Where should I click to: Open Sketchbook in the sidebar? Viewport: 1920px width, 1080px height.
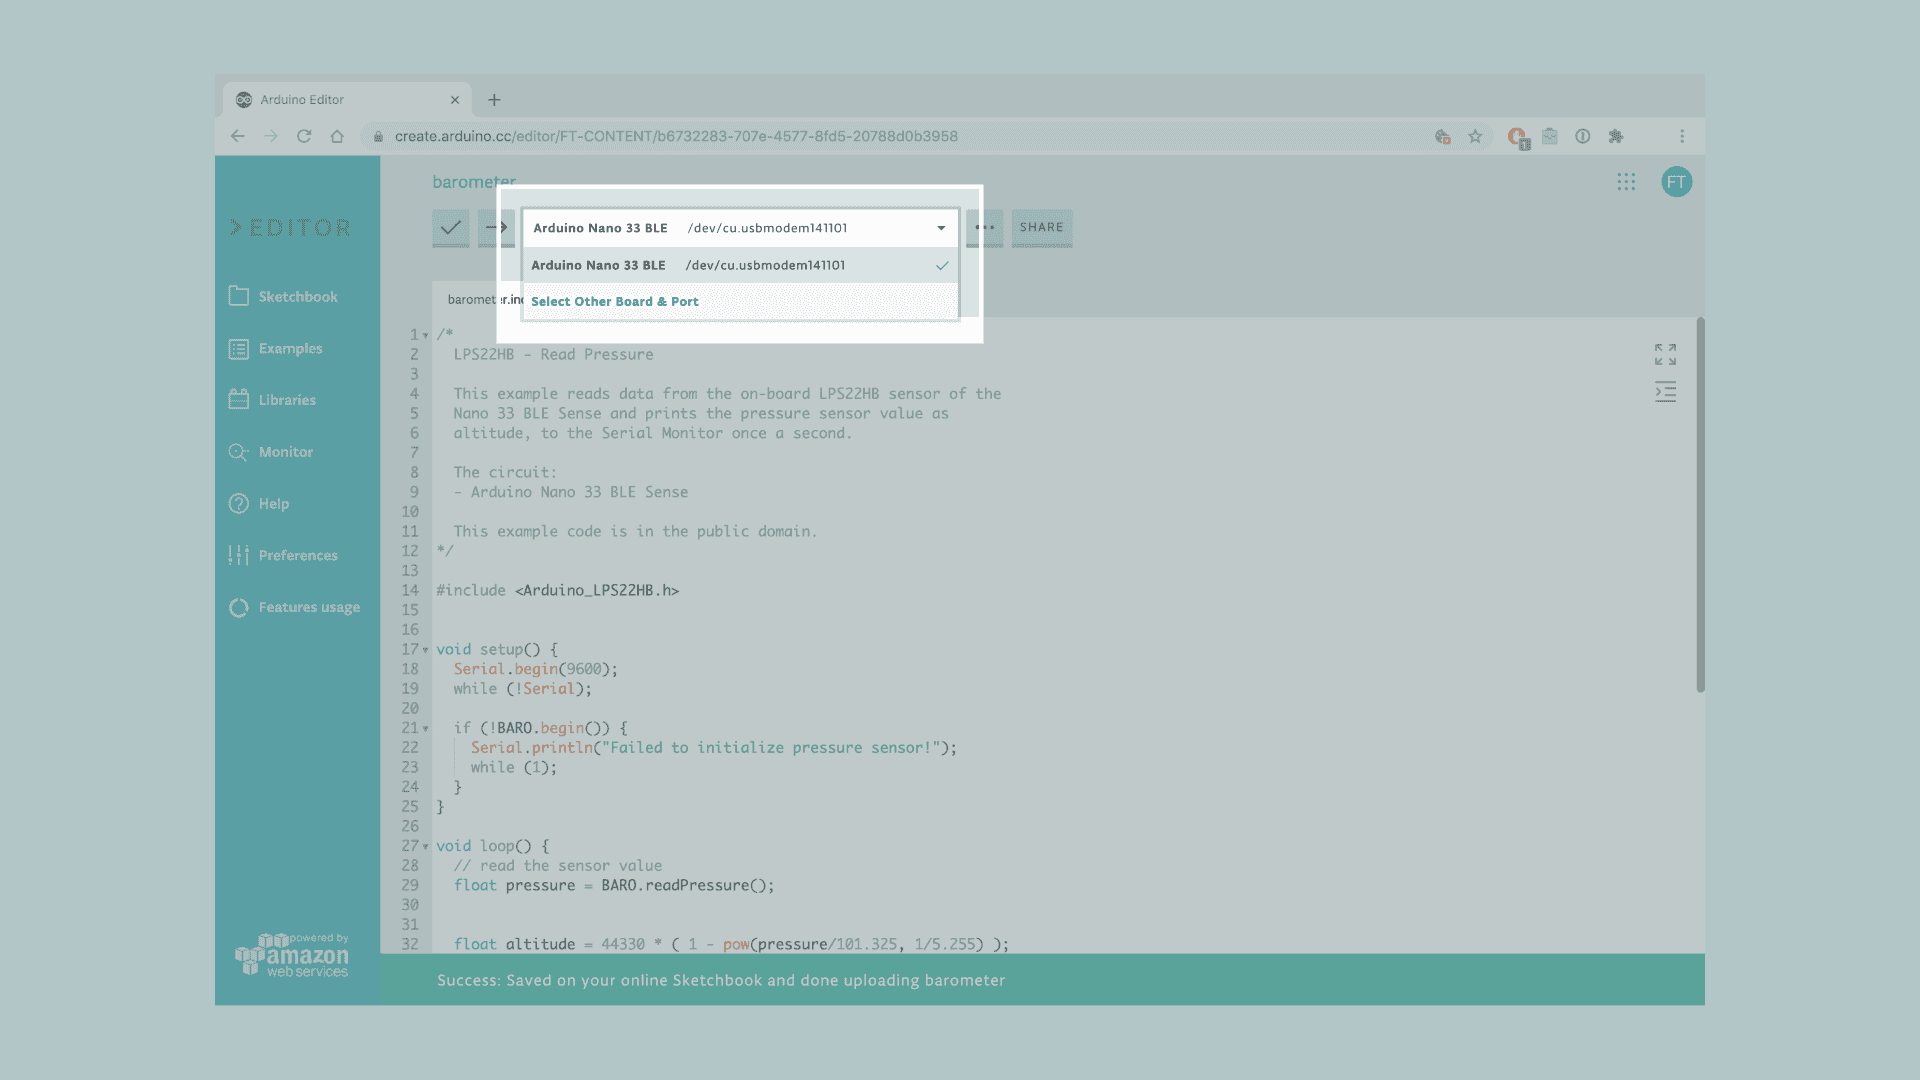coord(297,297)
